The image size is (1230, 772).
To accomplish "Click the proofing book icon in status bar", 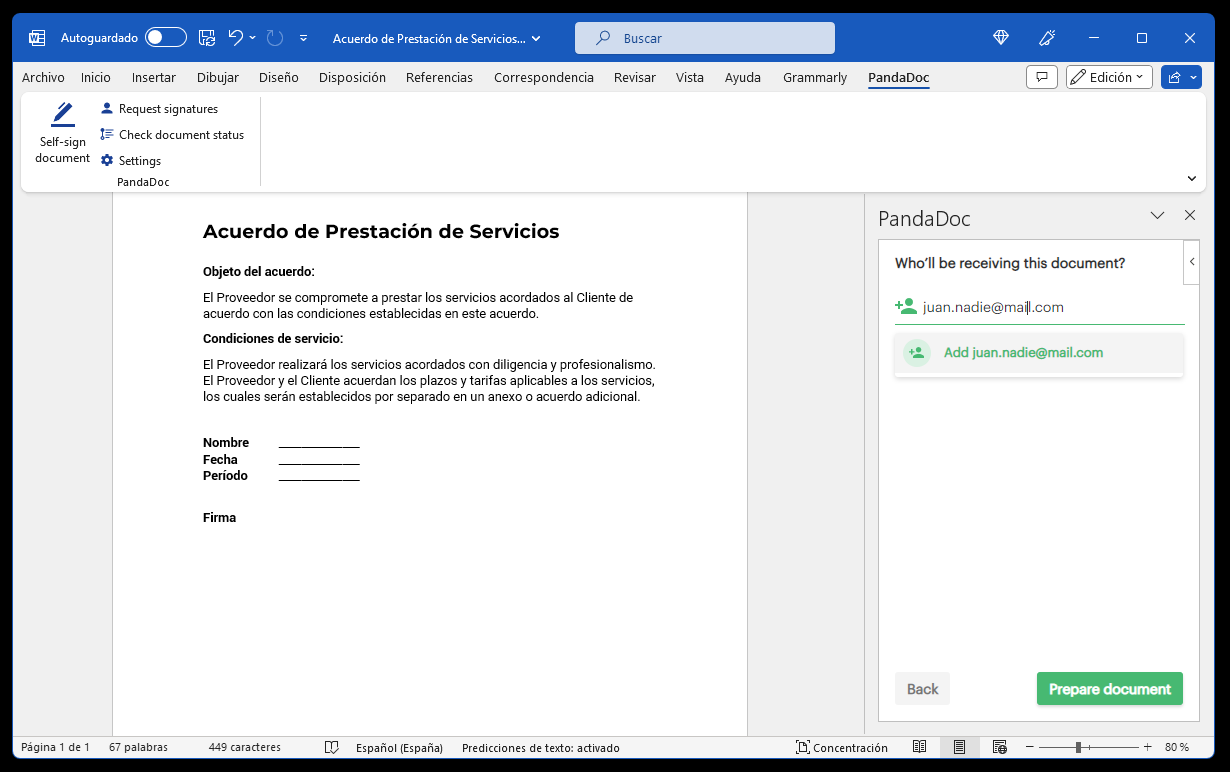I will tap(332, 747).
